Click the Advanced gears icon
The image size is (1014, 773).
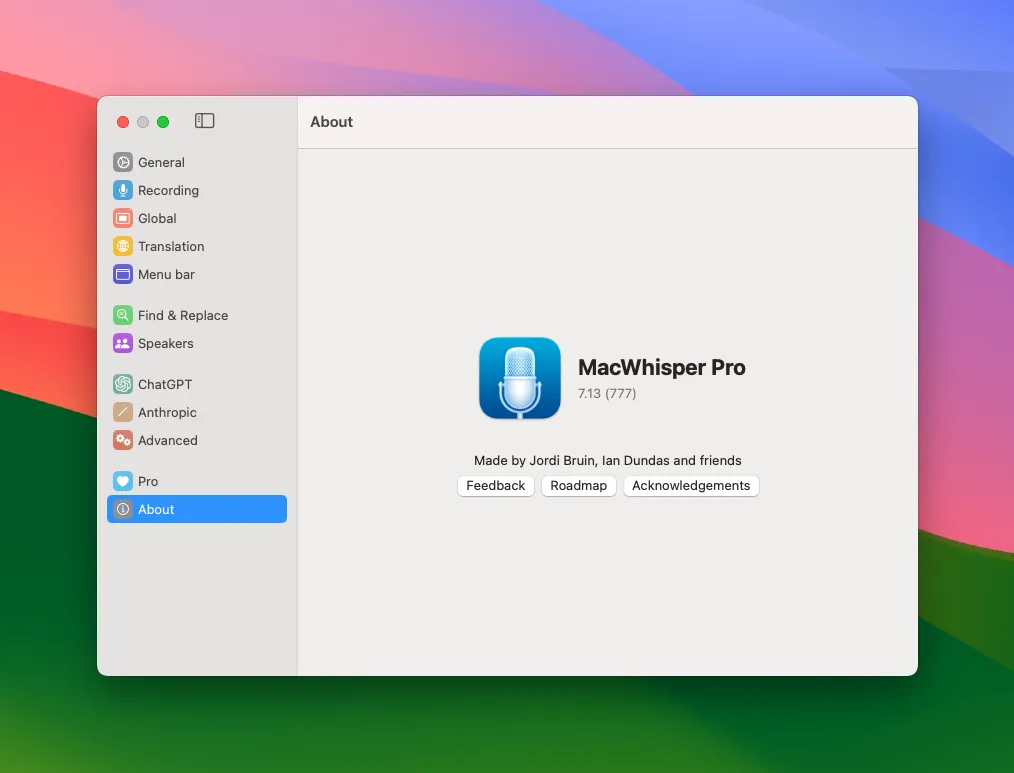click(123, 441)
